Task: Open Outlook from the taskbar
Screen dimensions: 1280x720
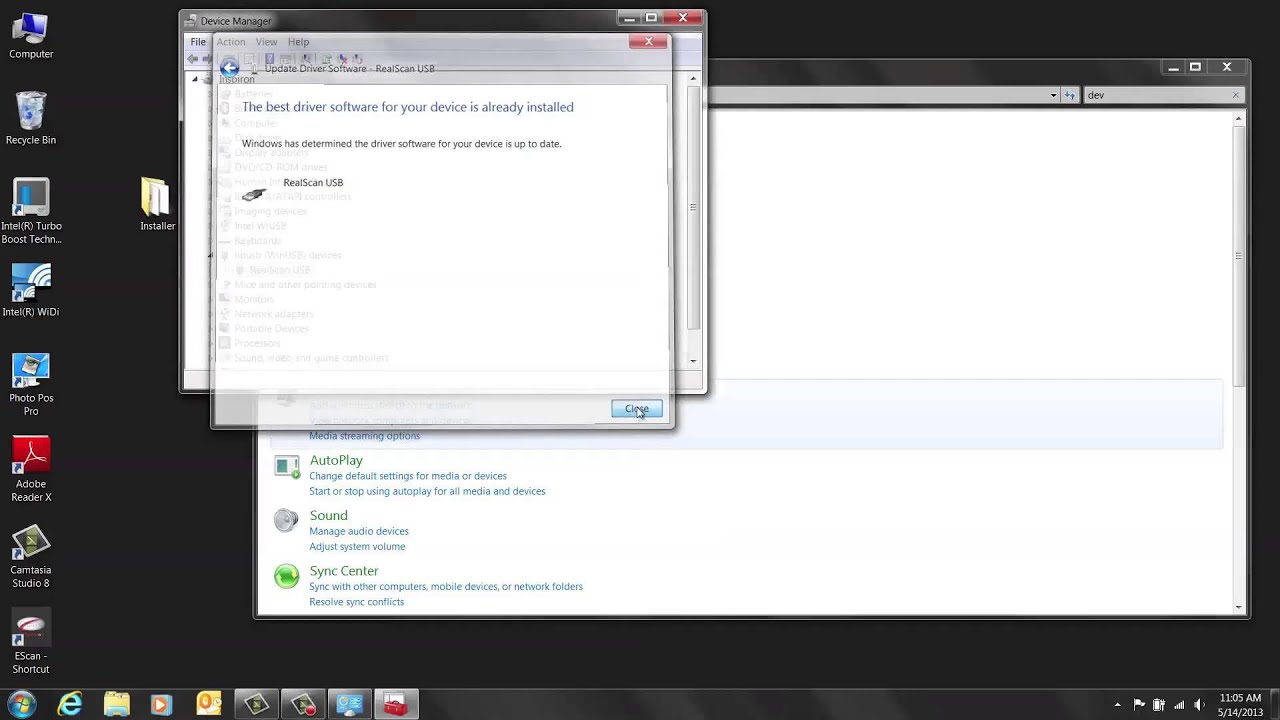Action: click(x=208, y=705)
